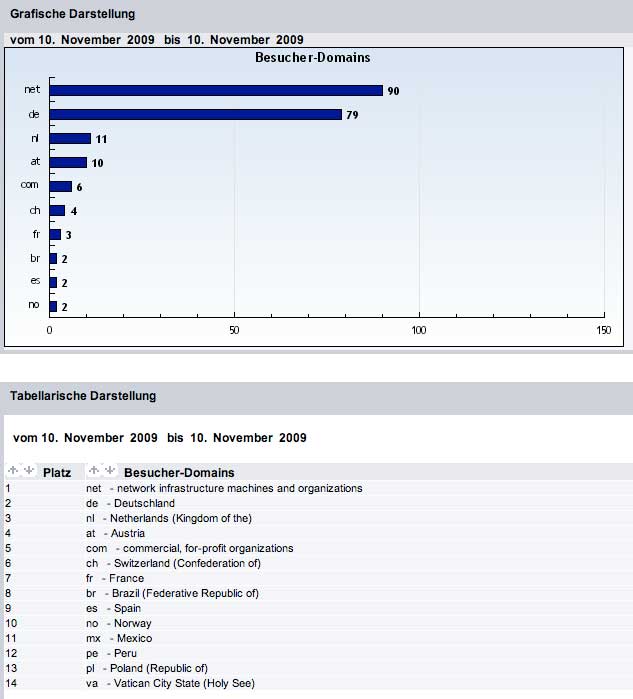Select the Tabellarische Darstellung section header
Image resolution: width=633 pixels, height=699 pixels.
pos(83,396)
